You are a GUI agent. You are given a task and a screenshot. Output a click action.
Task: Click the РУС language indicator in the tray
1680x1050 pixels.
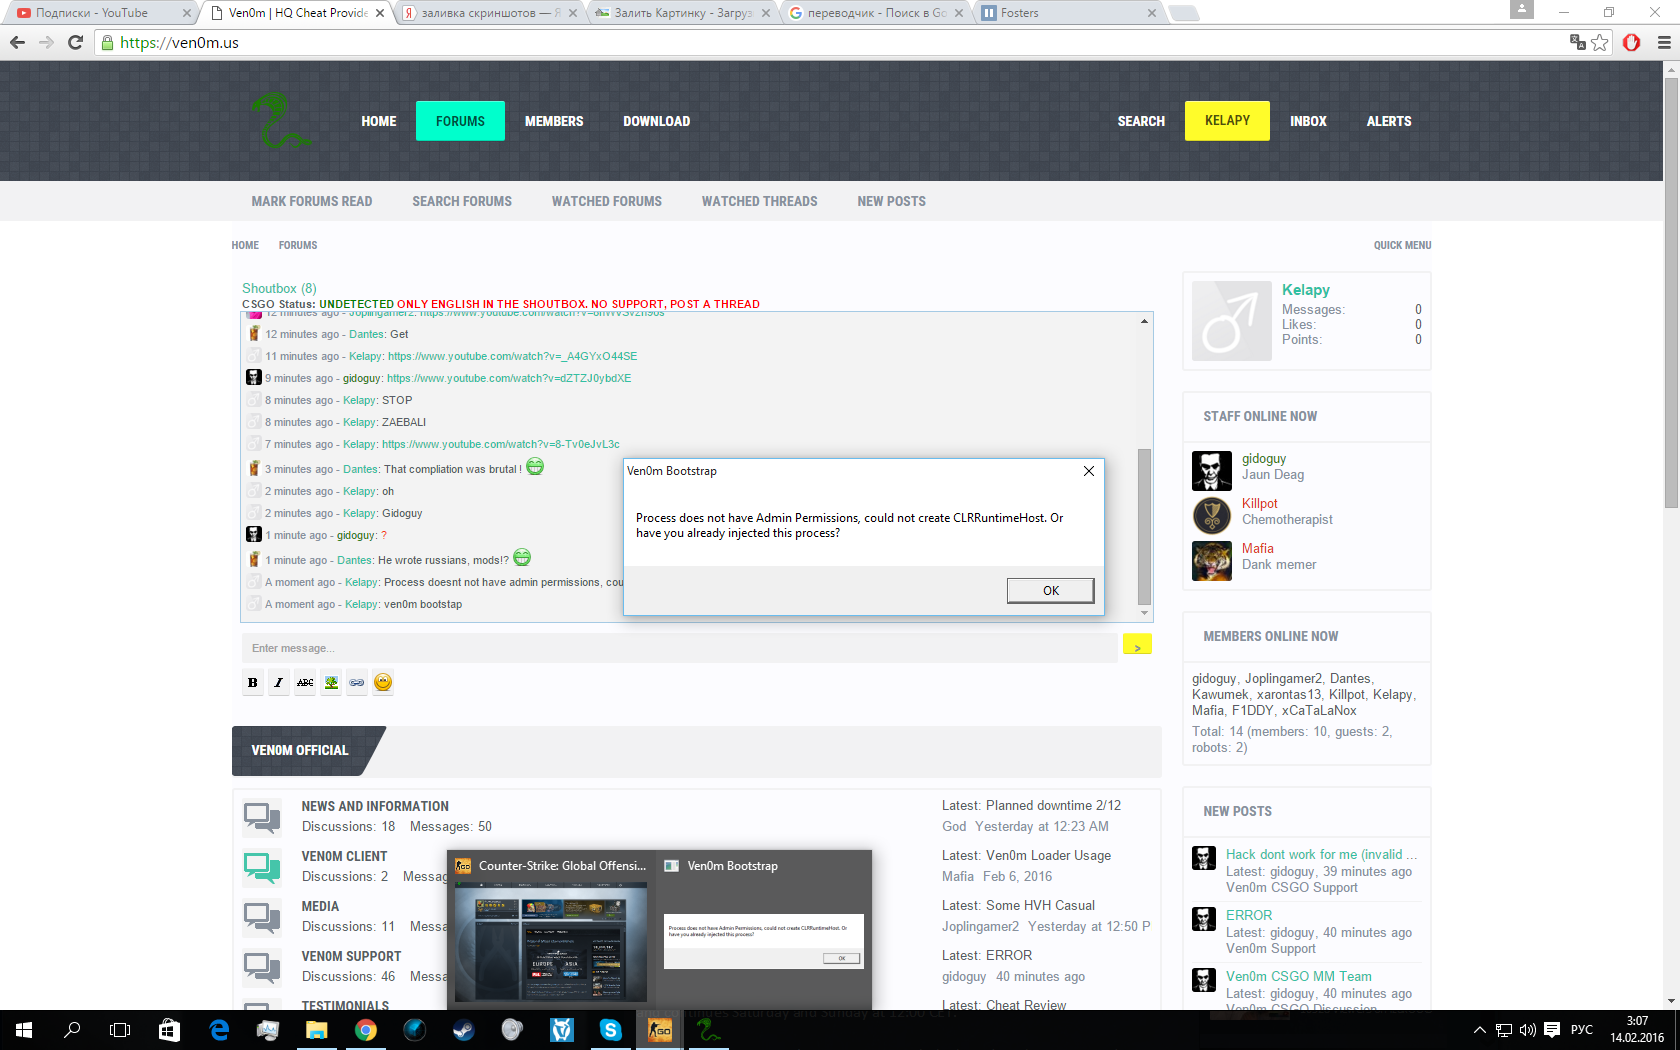(x=1582, y=1030)
